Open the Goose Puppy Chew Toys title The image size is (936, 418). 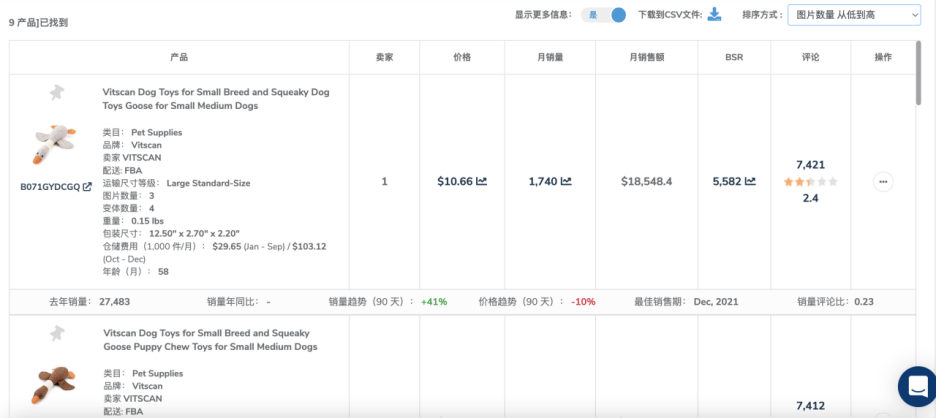[210, 339]
